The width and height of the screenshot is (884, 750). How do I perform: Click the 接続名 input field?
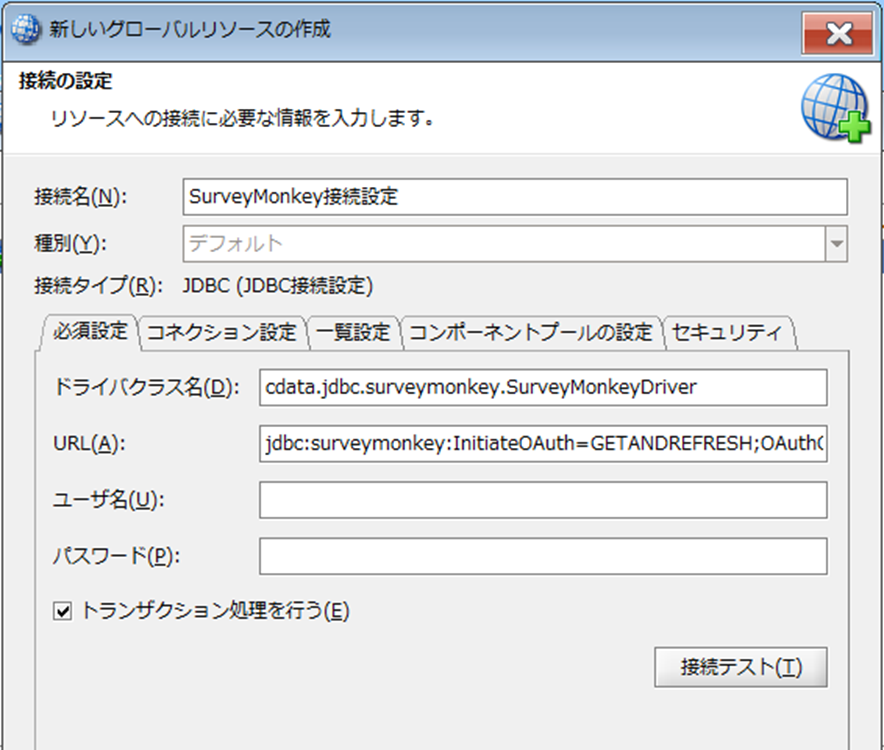[515, 197]
